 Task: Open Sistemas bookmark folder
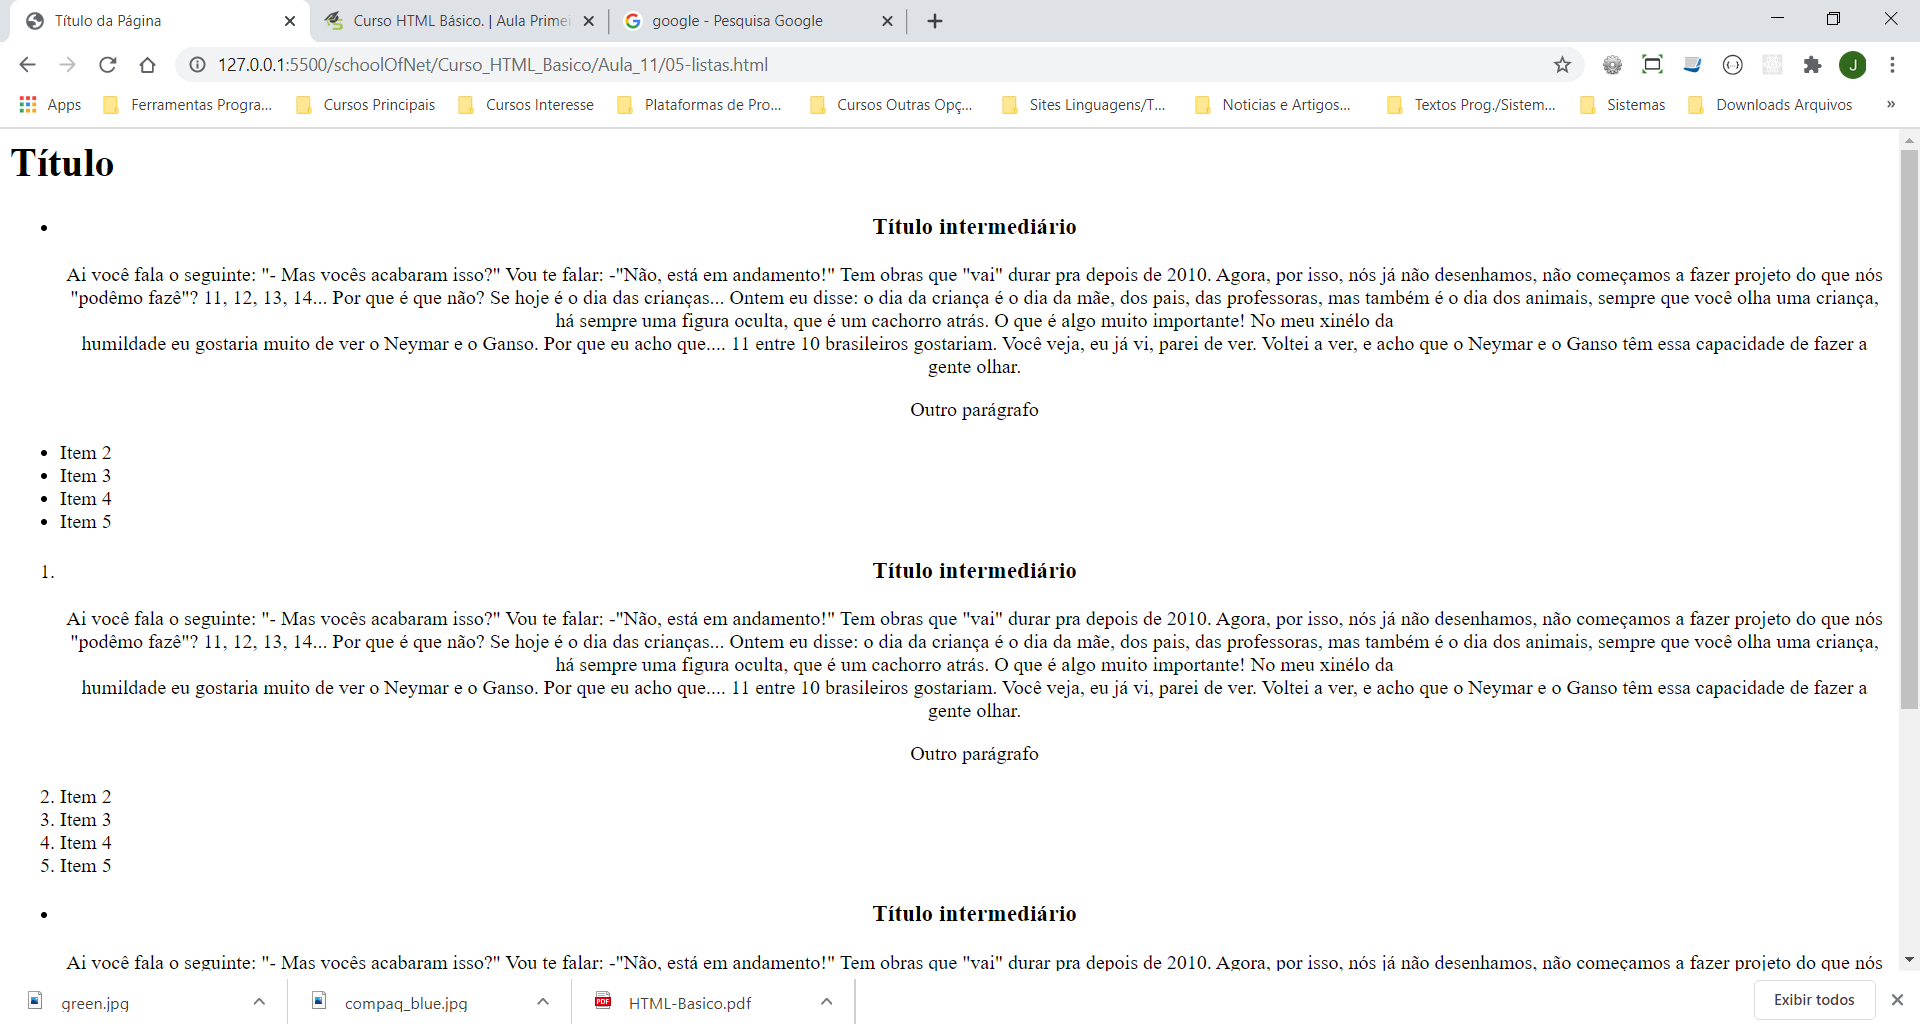(x=1623, y=105)
